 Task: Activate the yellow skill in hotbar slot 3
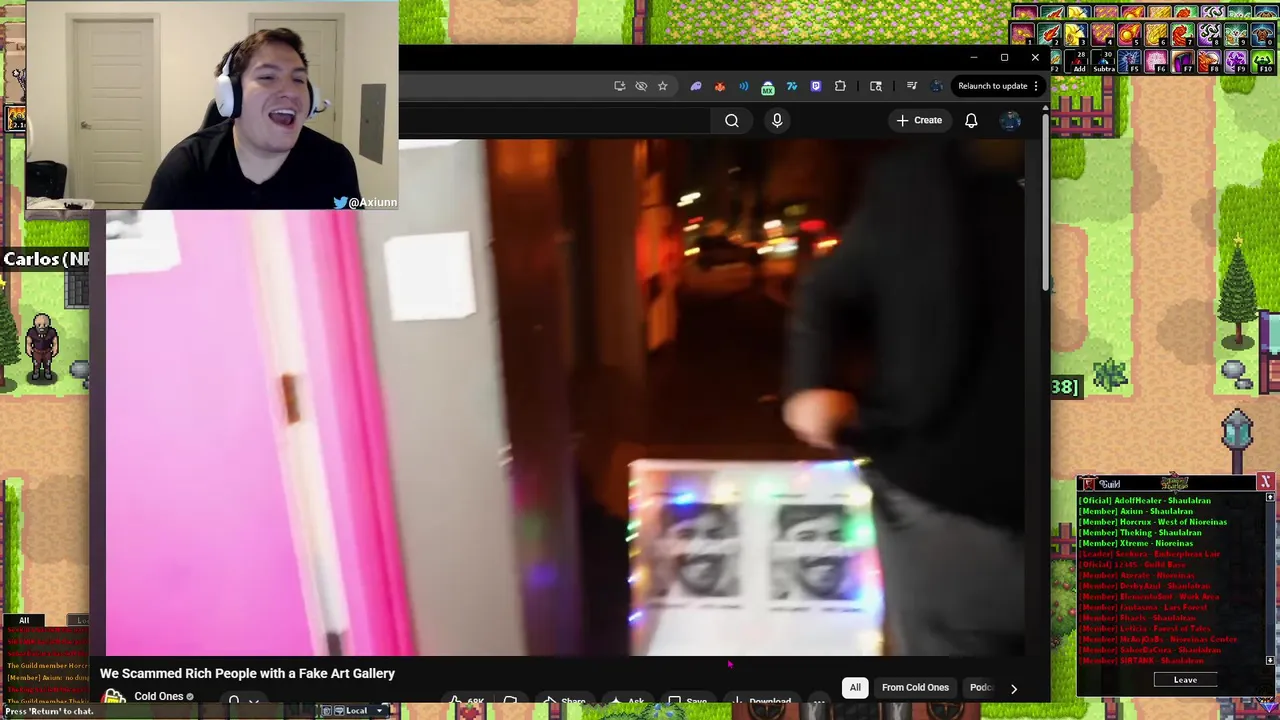point(1076,34)
